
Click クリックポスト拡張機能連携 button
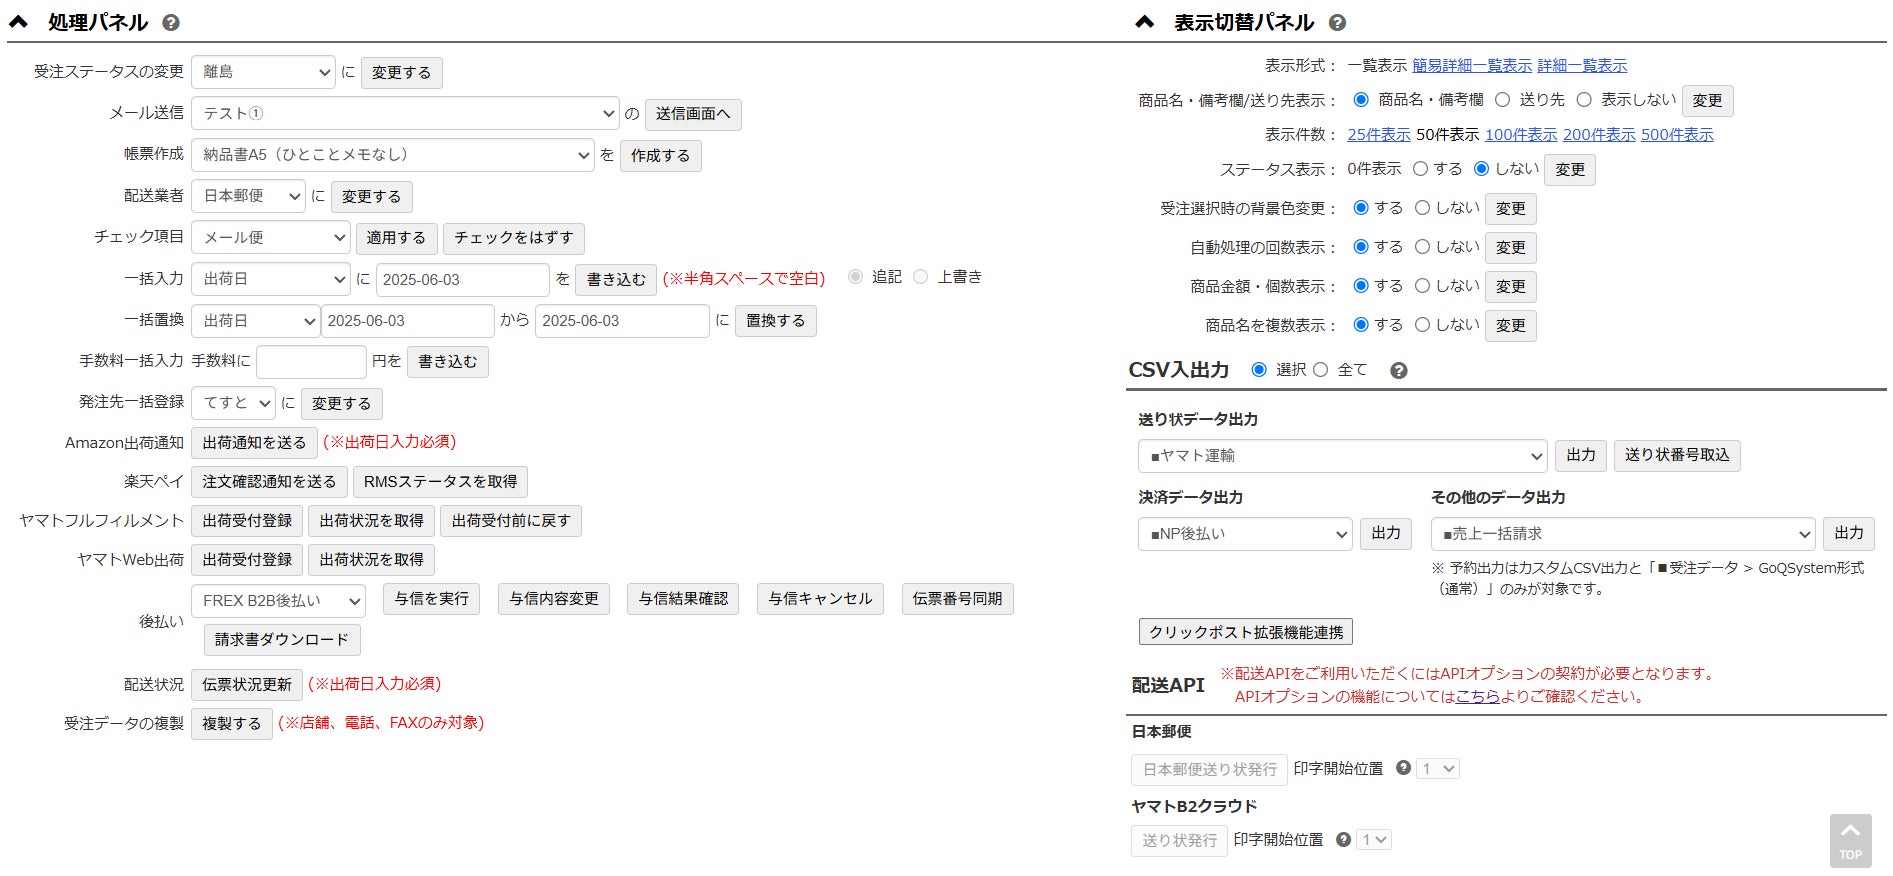[x=1246, y=632]
